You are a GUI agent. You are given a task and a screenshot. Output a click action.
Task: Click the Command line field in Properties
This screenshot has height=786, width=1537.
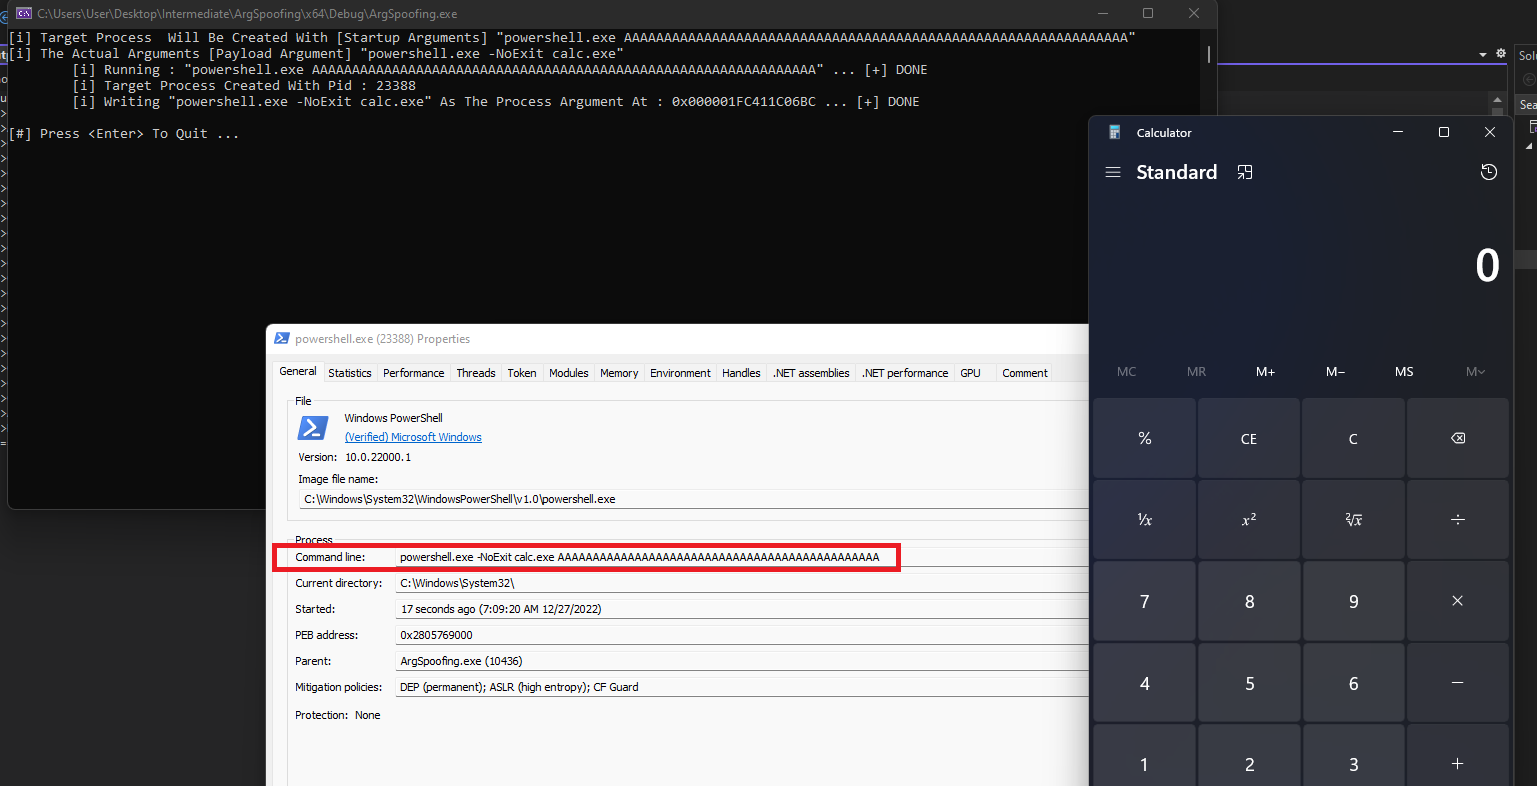tap(742, 557)
